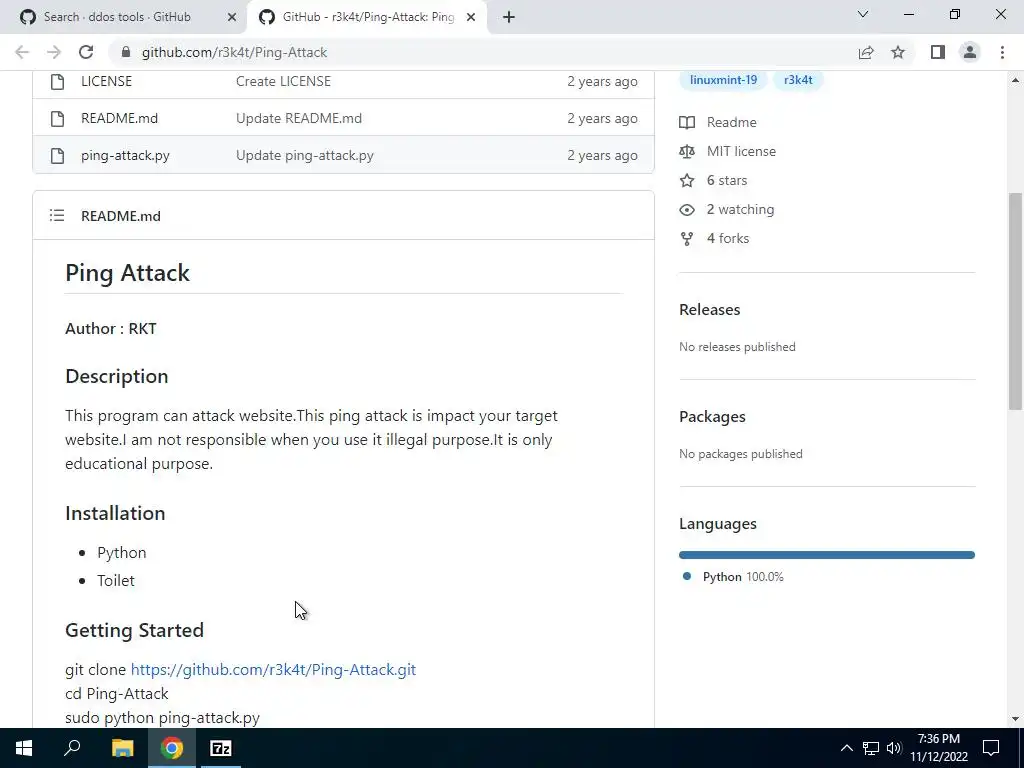1024x768 pixels.
Task: Show hidden system tray icons chevron
Action: 846,748
